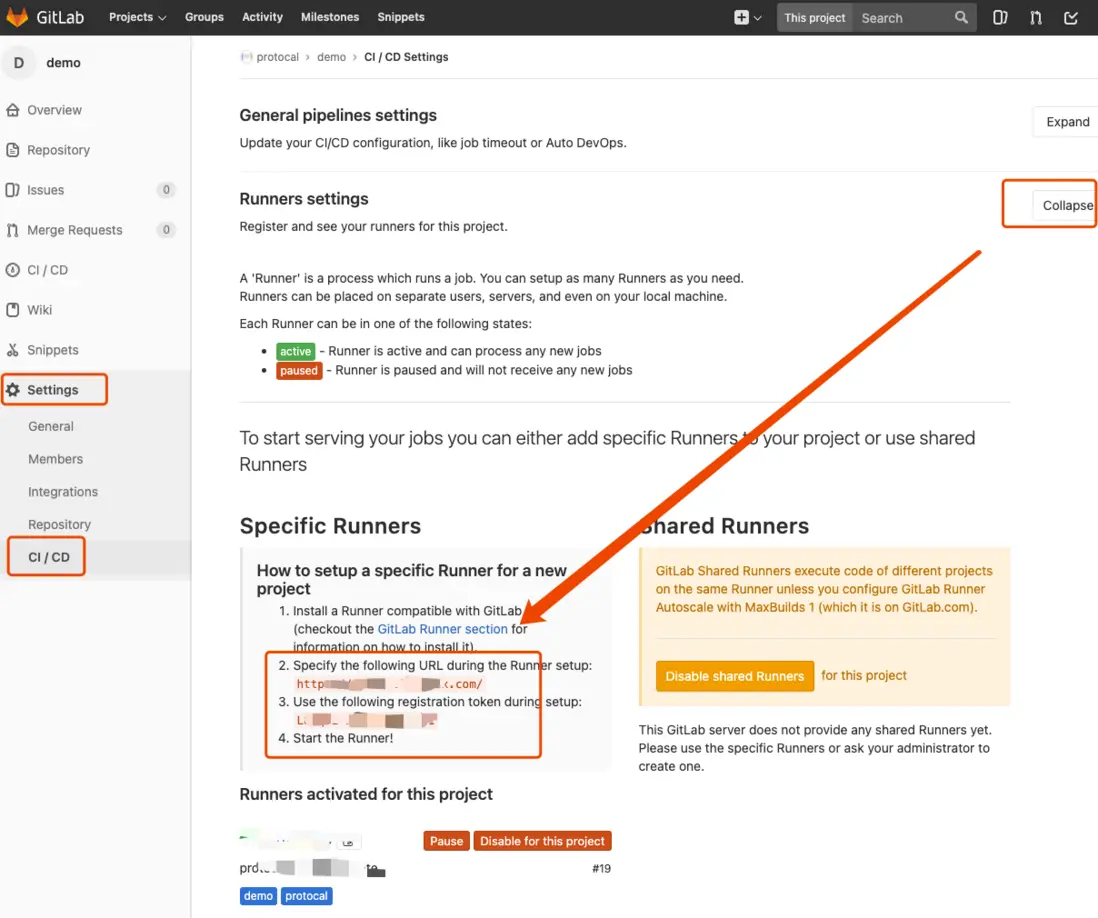Click the General pipelines settings heading
This screenshot has height=918, width=1098.
(338, 115)
